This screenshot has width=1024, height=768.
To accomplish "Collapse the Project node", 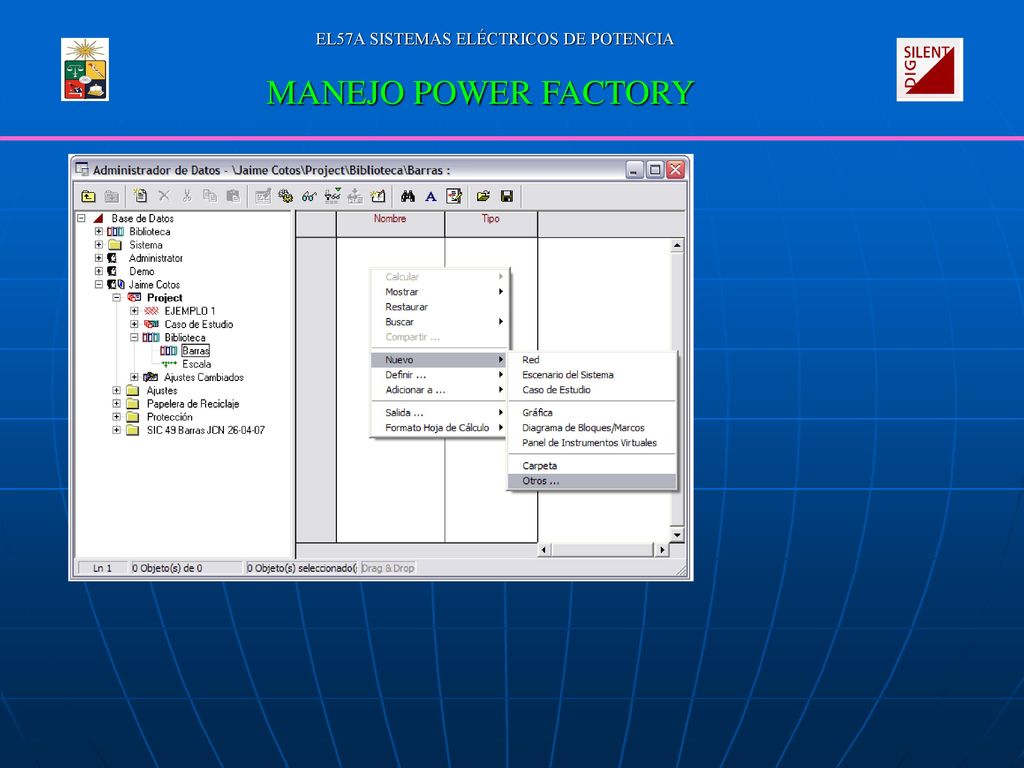I will coord(116,298).
